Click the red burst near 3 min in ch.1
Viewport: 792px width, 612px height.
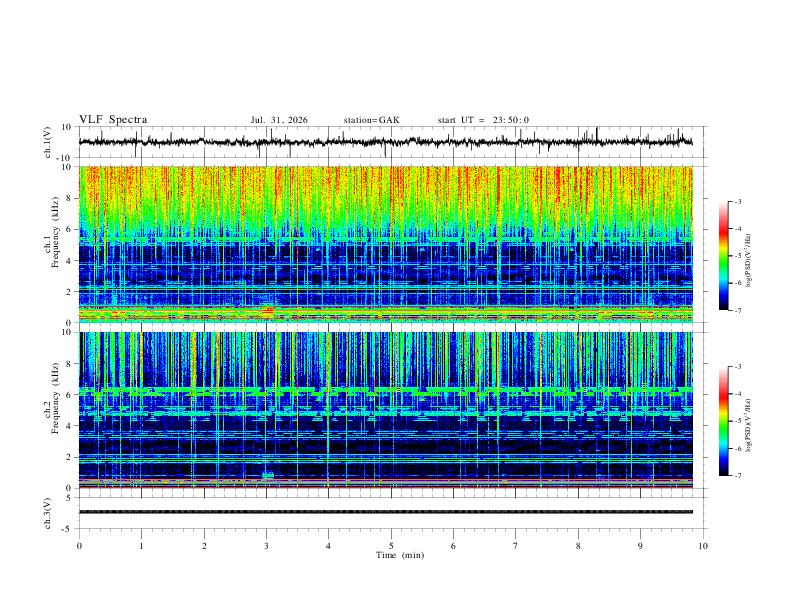[x=268, y=310]
